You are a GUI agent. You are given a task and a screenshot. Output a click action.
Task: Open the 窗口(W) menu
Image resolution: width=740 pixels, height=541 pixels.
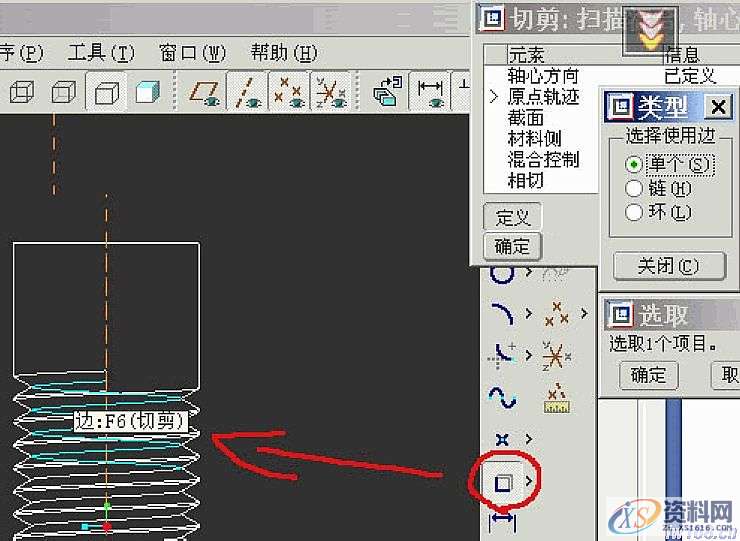point(192,53)
